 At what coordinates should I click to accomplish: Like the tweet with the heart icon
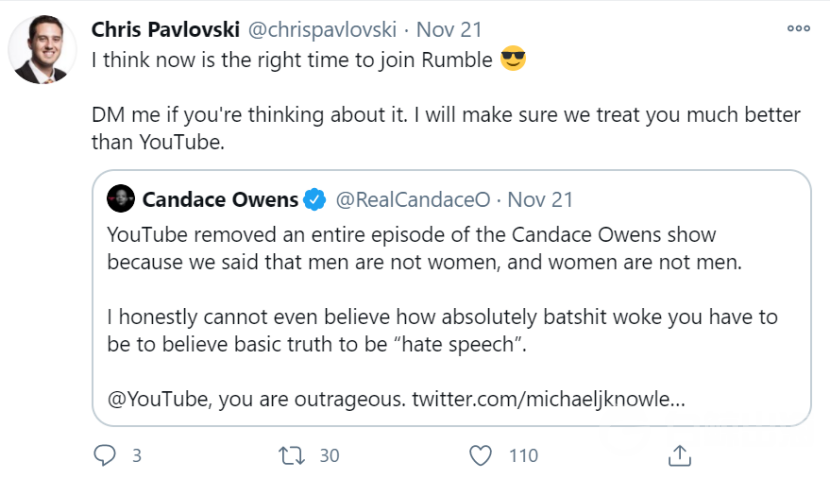tap(481, 456)
